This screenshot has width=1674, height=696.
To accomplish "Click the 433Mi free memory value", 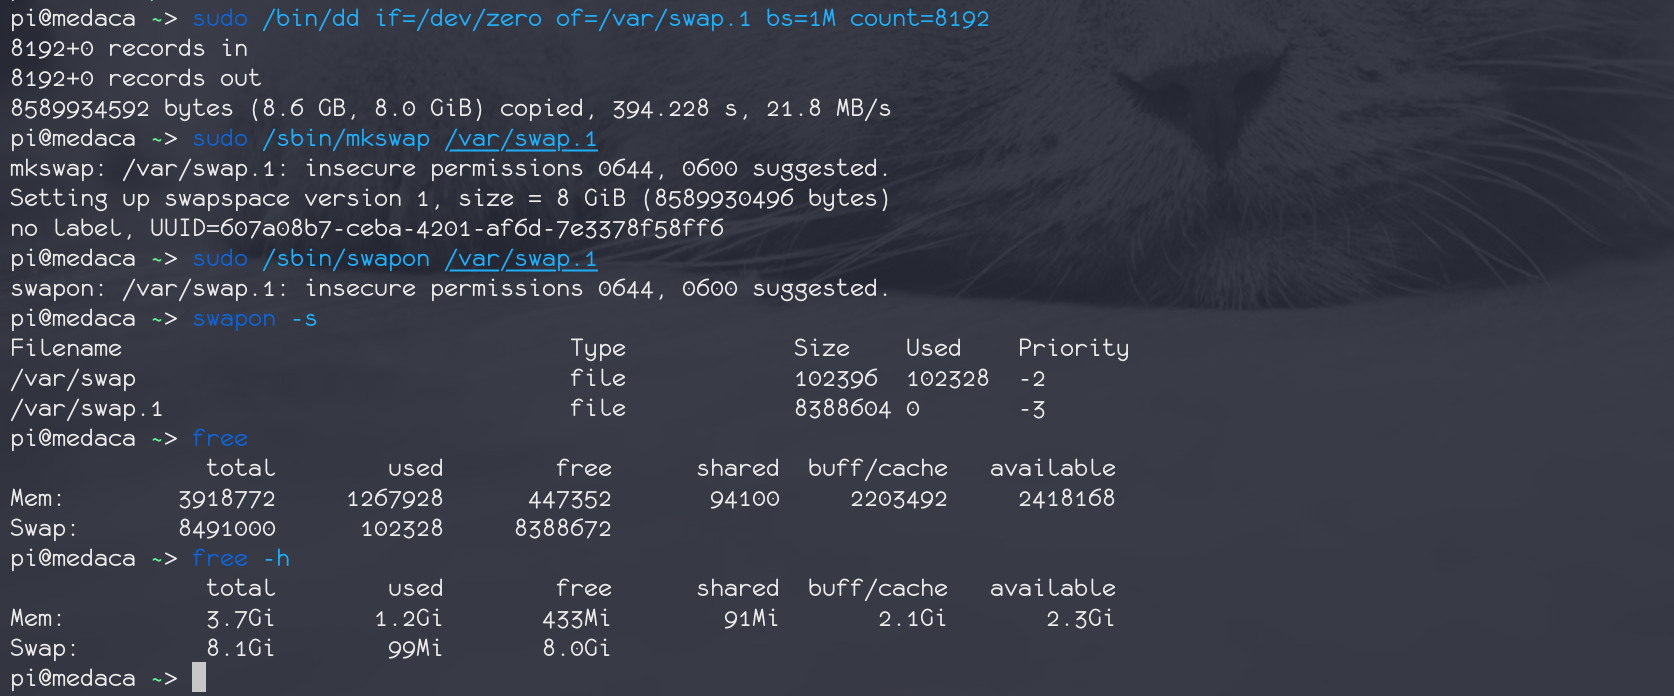I will click(576, 618).
